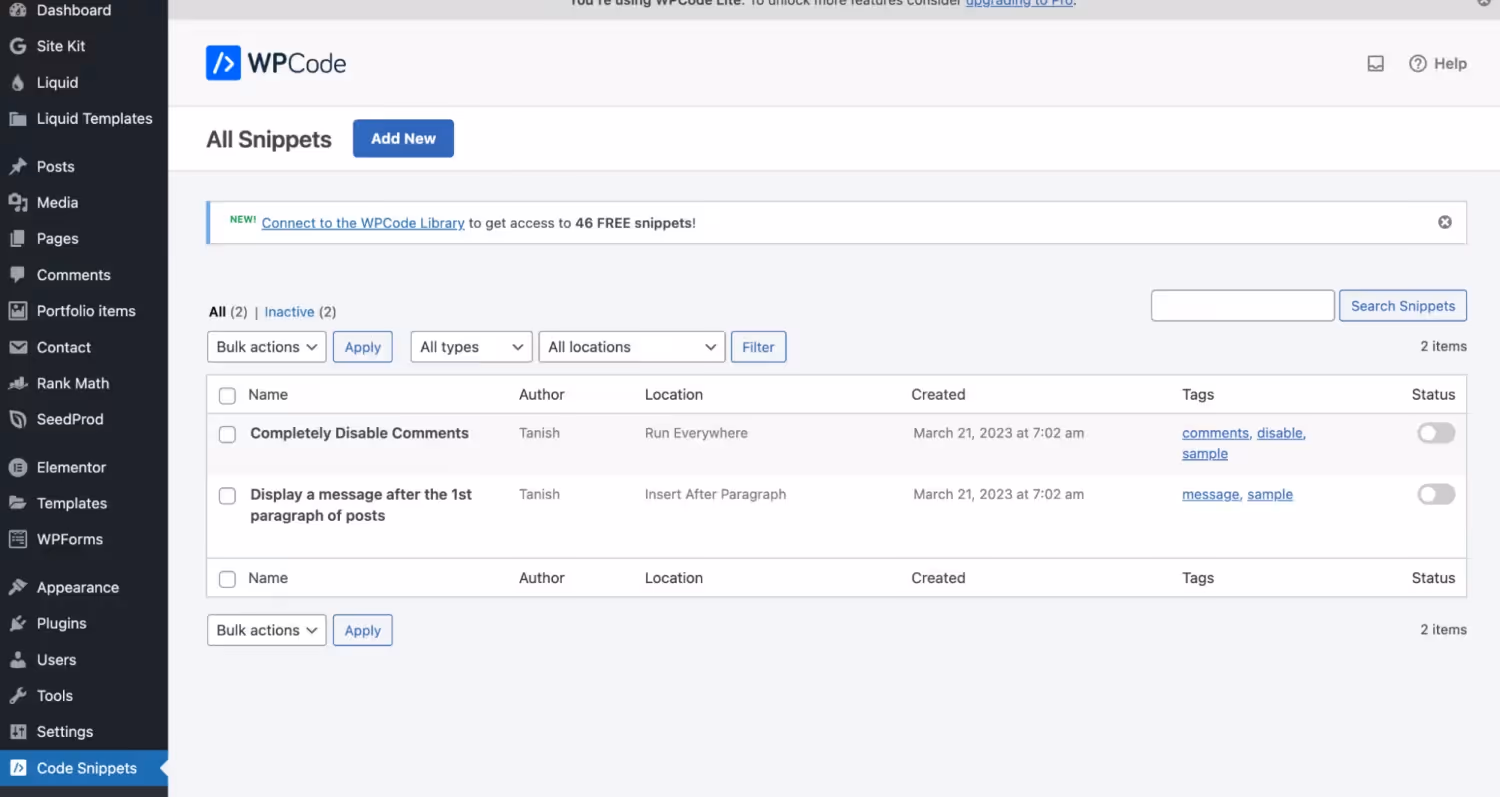Click the SeedProd icon
Viewport: 1500px width, 797px height.
[x=17, y=419]
